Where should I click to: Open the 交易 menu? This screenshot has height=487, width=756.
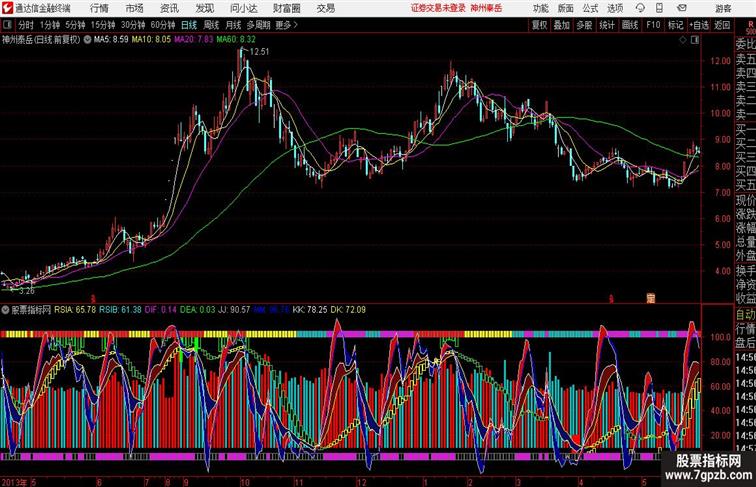coord(325,8)
